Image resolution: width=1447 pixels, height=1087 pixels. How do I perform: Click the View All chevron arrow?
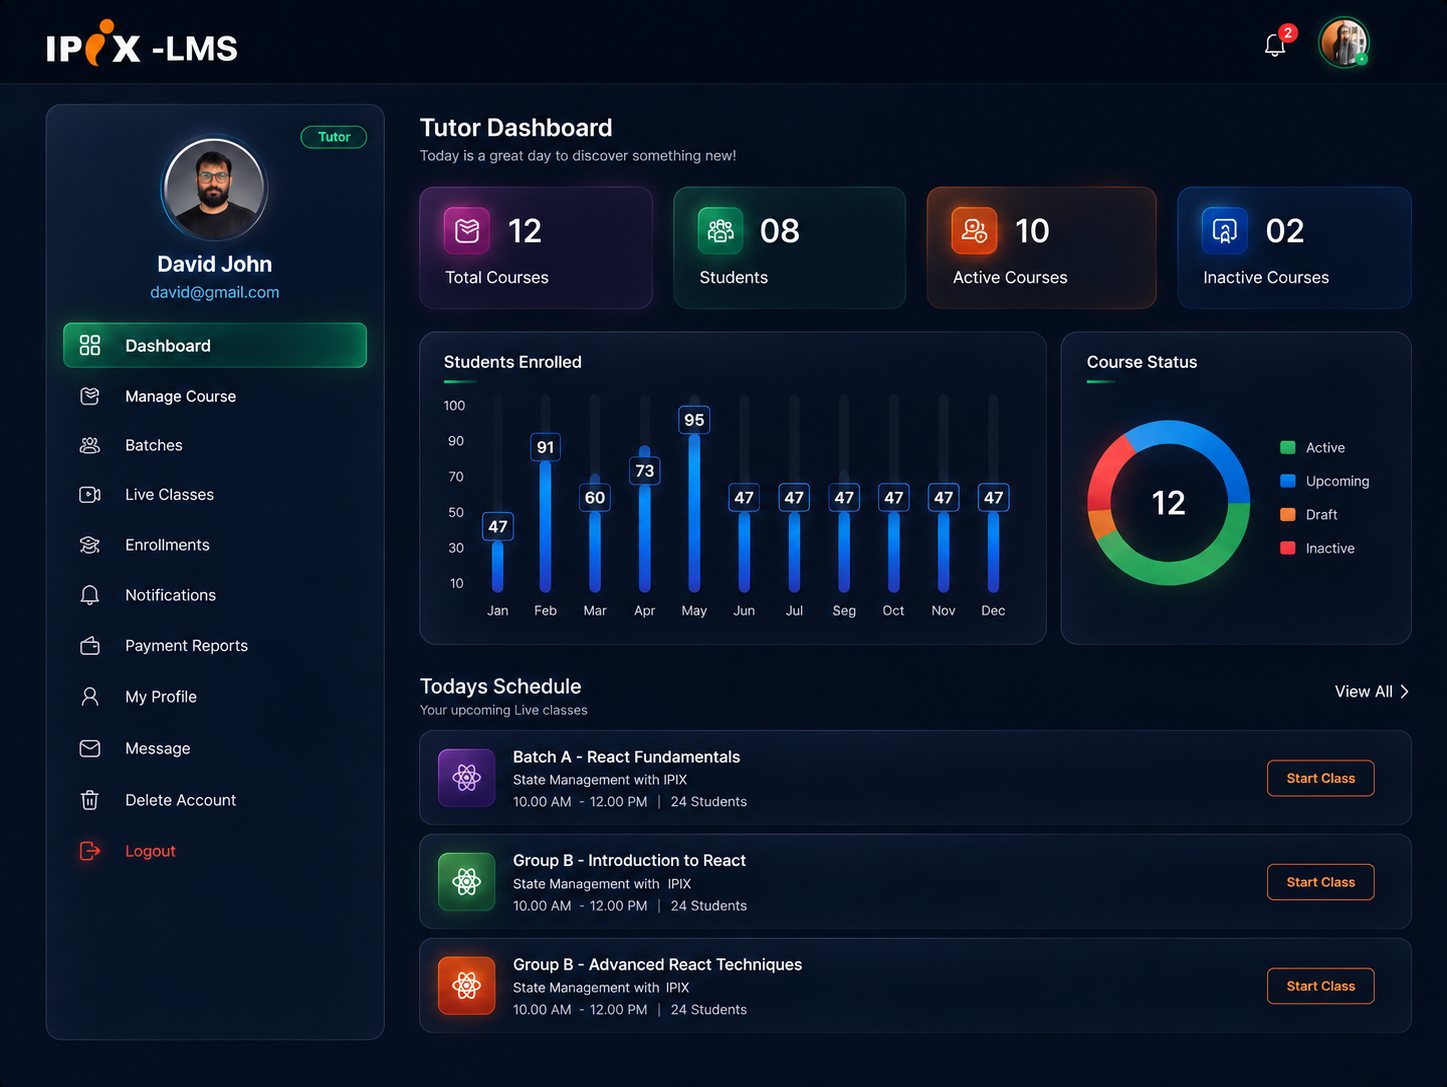point(1405,691)
